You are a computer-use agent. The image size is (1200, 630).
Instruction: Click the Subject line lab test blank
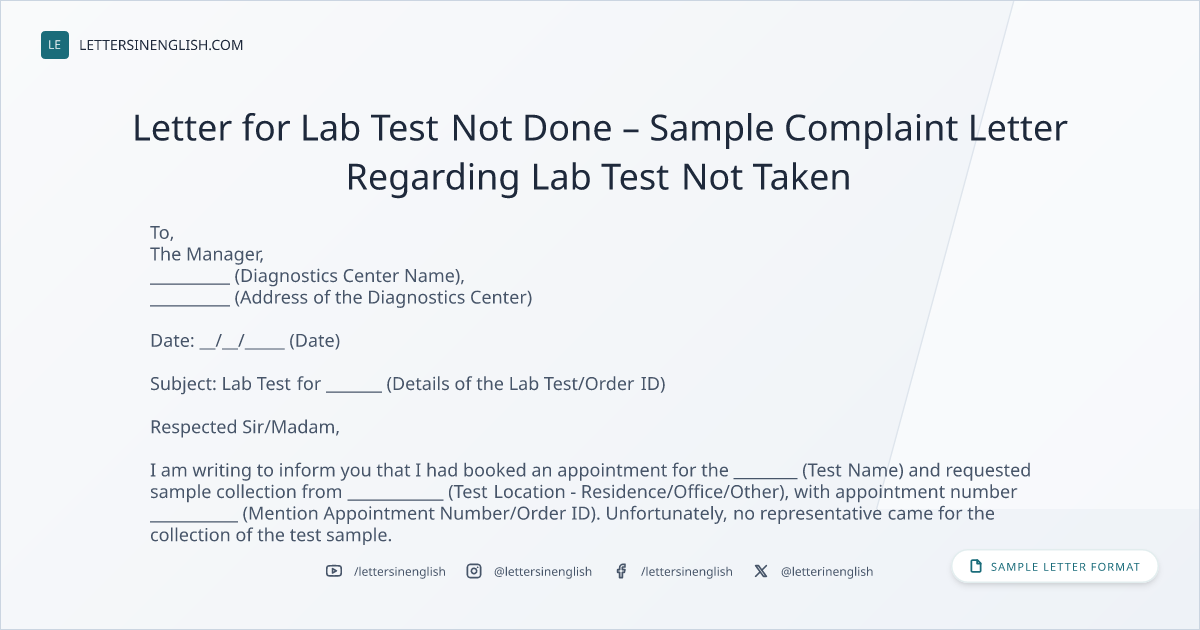[x=354, y=387]
